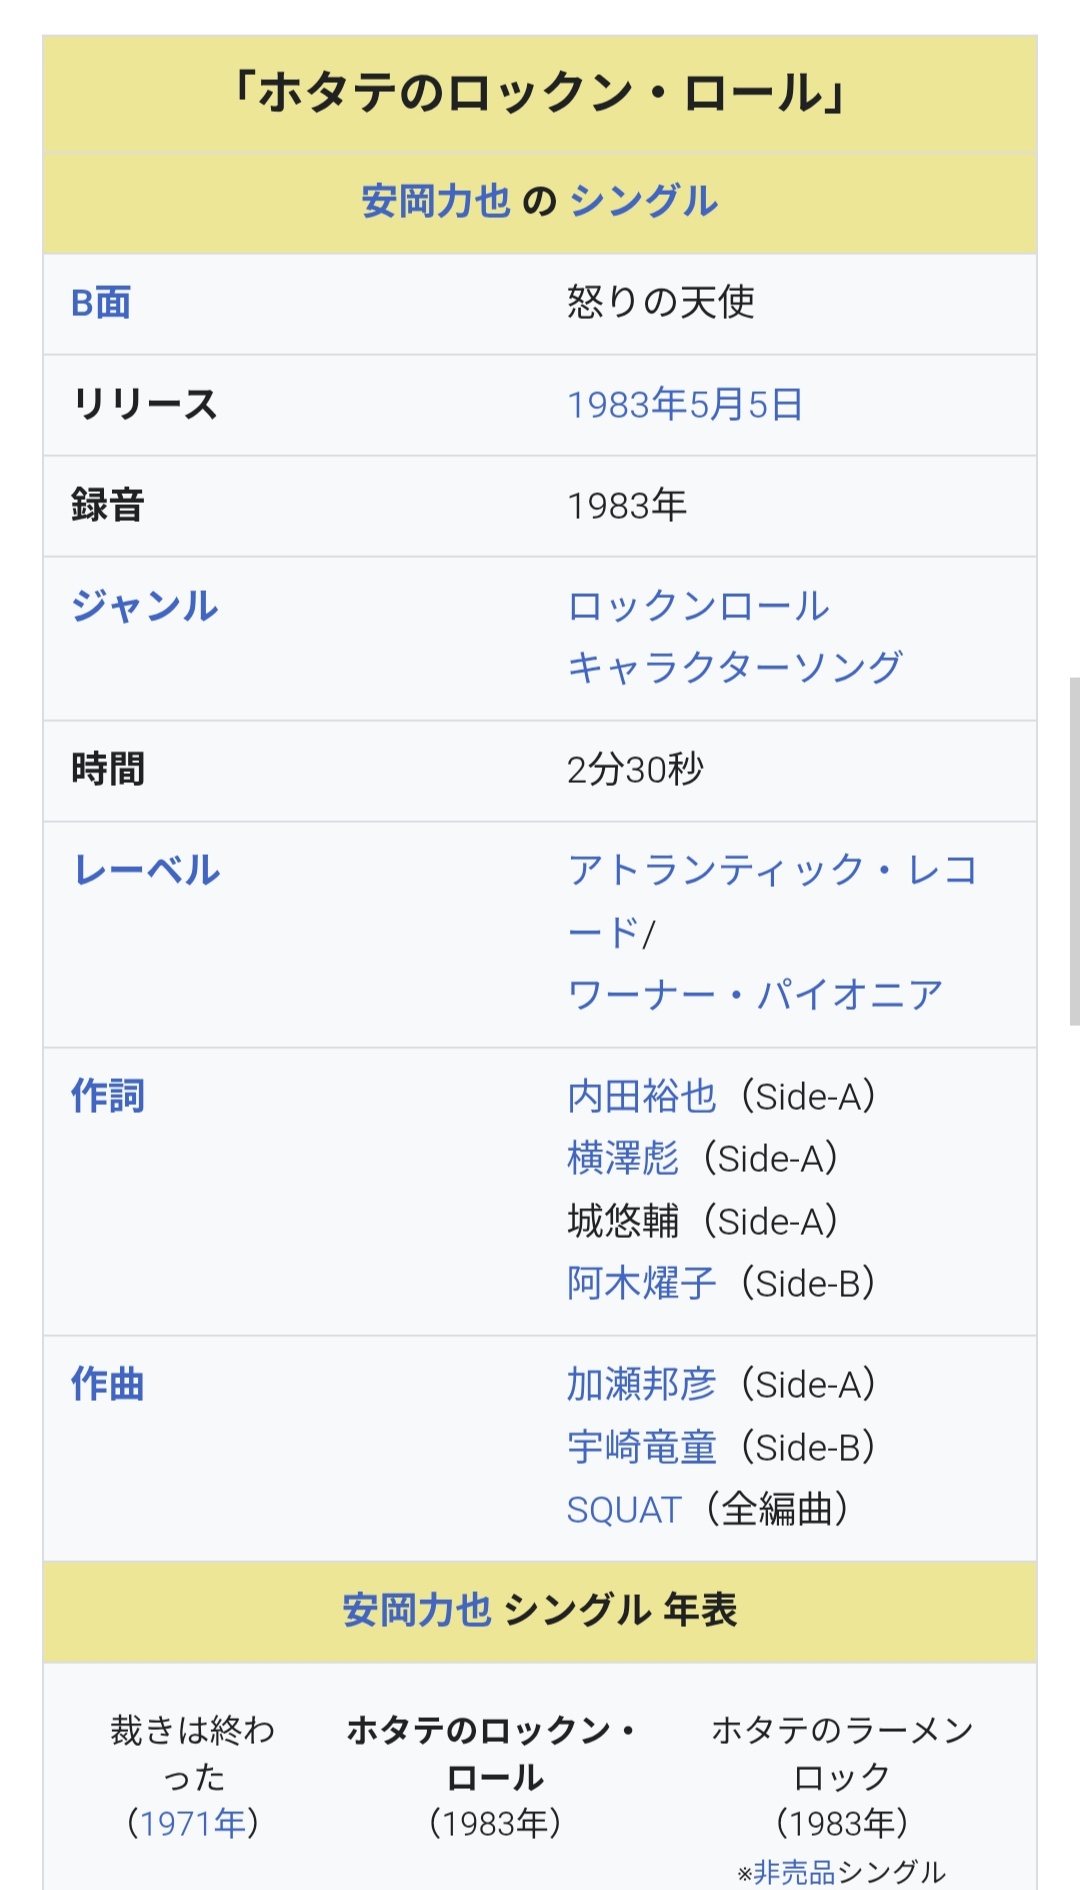Screen dimensions: 1080x1890
Task: Open the シングル link in header
Action: (x=644, y=202)
